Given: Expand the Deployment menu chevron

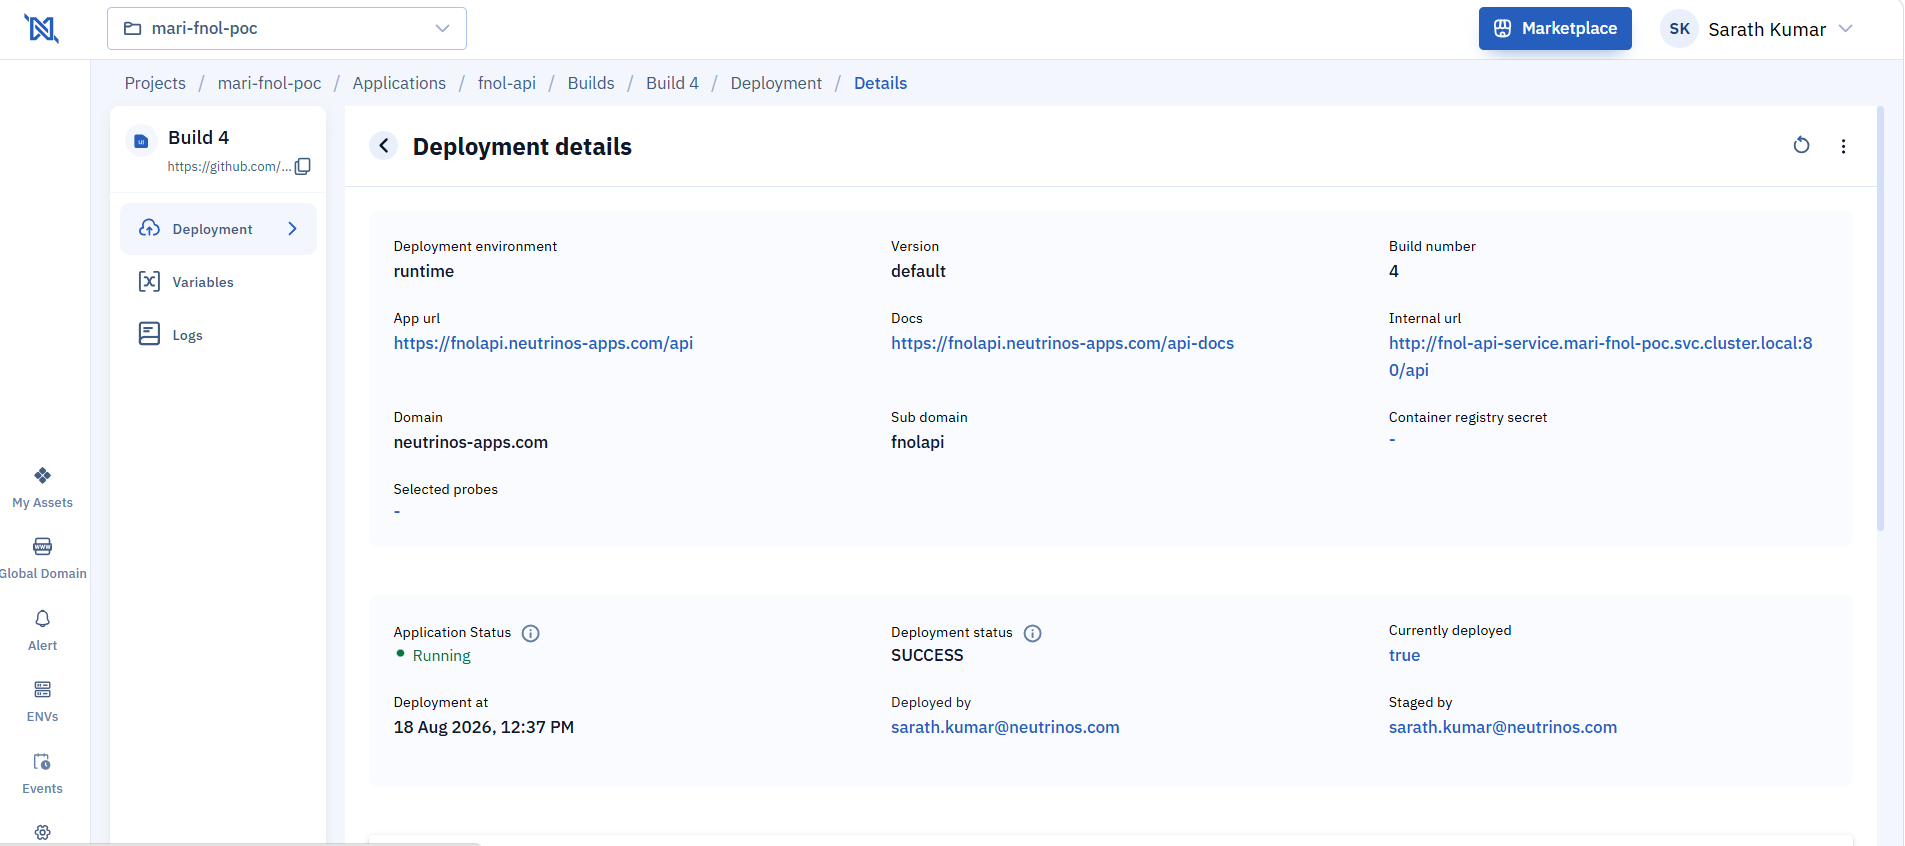Looking at the screenshot, I should tap(292, 229).
